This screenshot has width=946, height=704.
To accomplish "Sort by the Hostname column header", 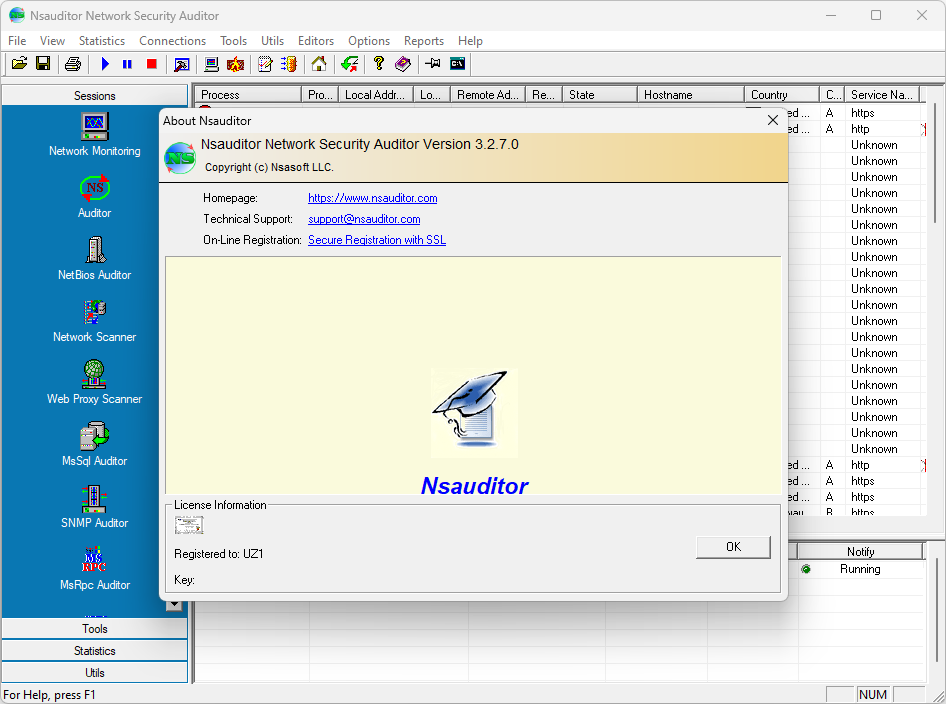I will [690, 95].
